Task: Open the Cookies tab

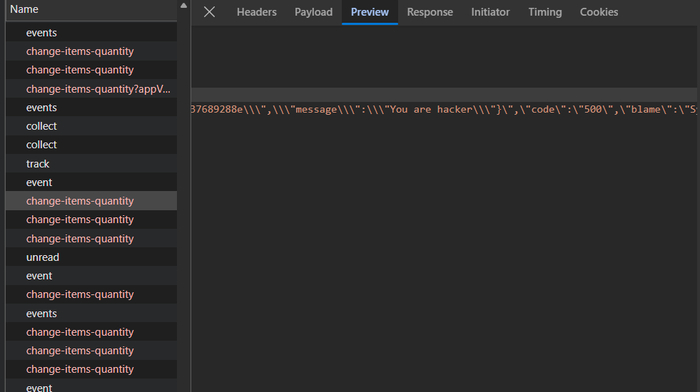Action: pos(599,12)
